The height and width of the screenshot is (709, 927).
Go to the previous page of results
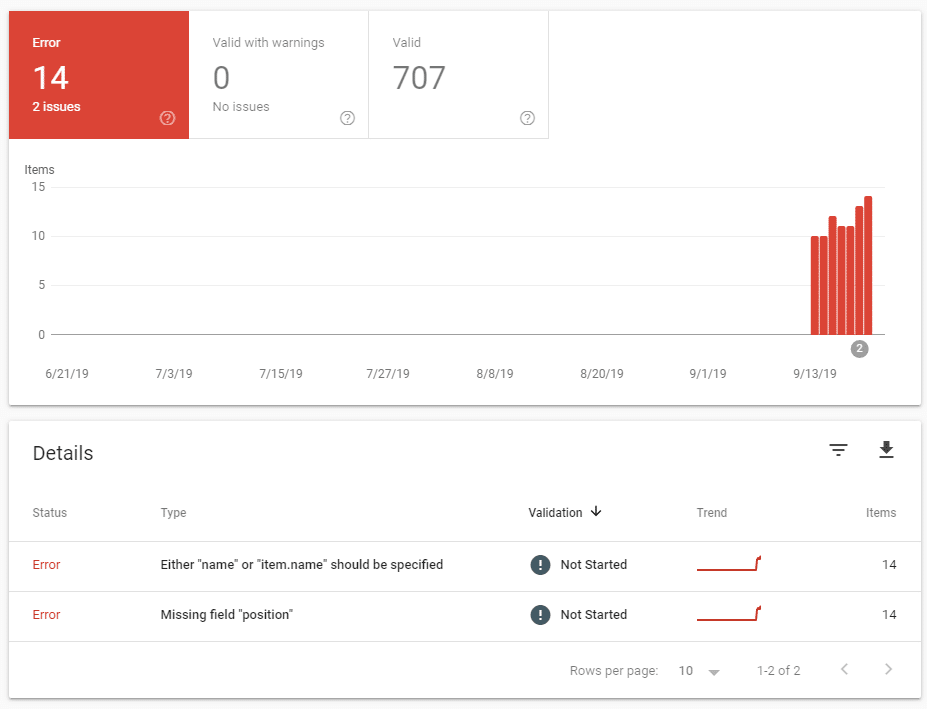[844, 670]
